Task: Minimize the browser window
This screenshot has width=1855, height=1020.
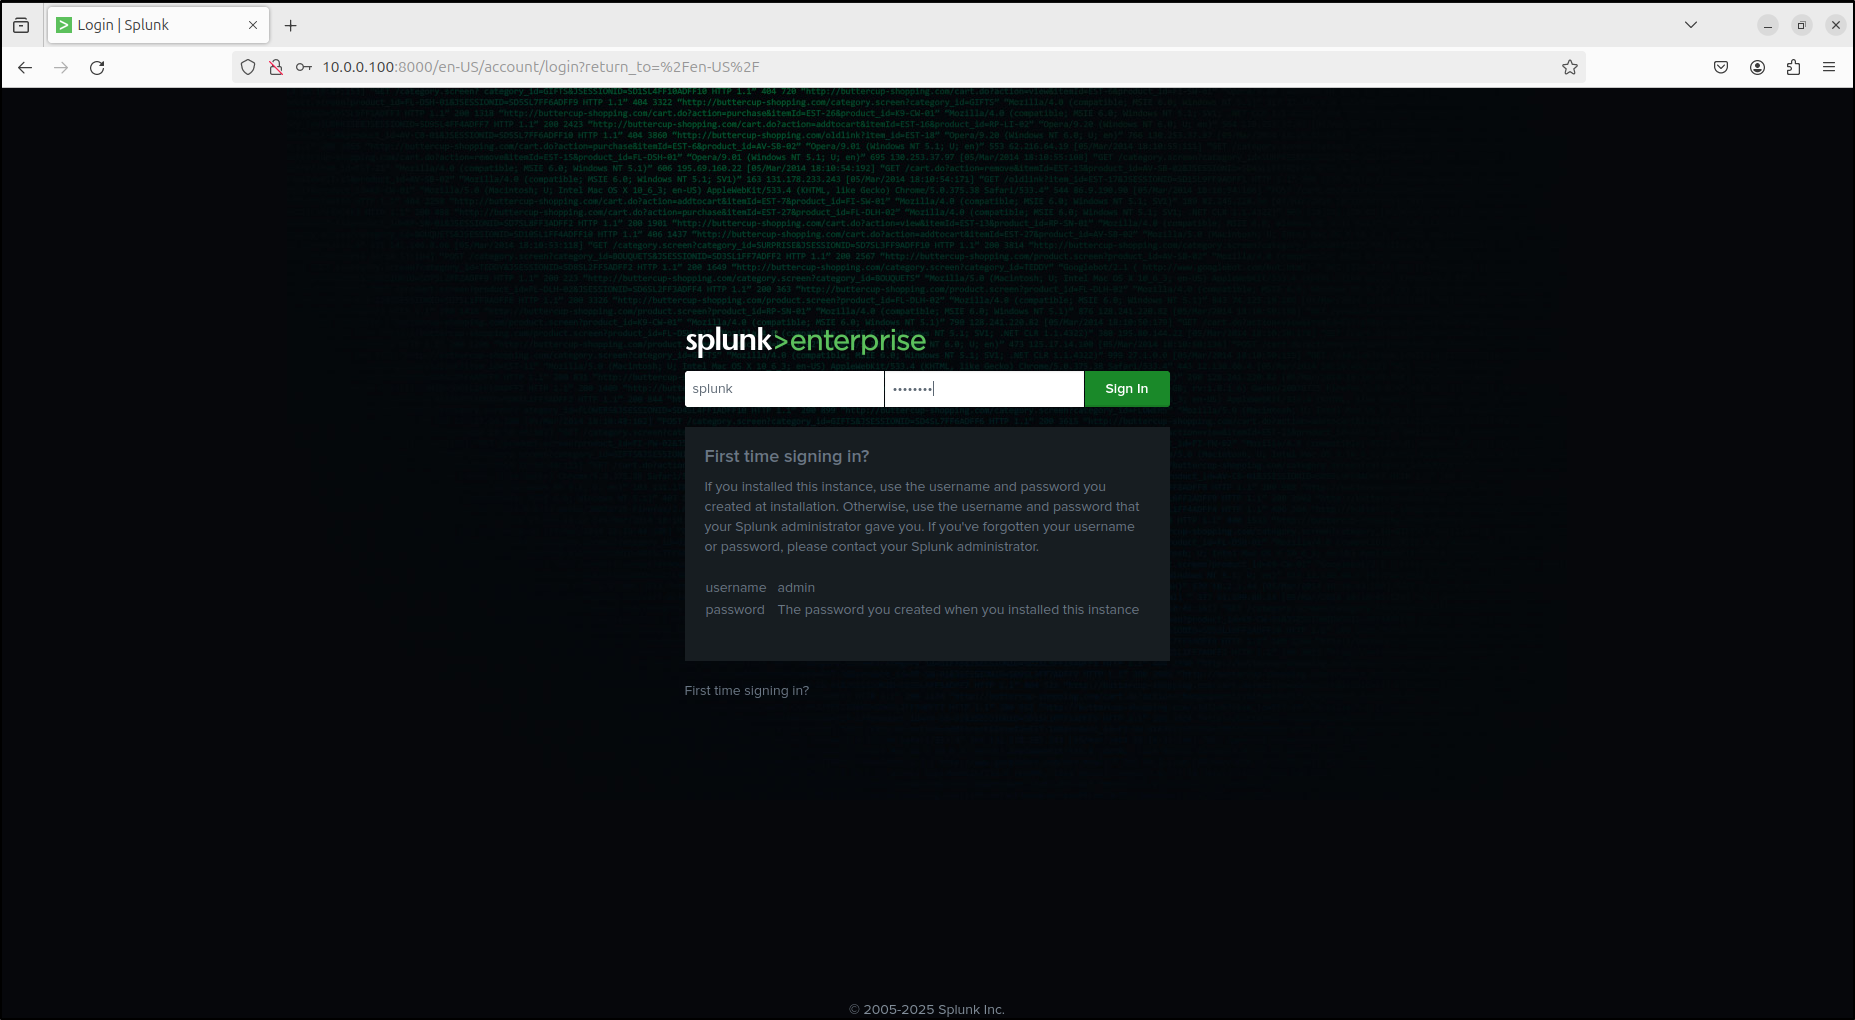Action: tap(1768, 25)
